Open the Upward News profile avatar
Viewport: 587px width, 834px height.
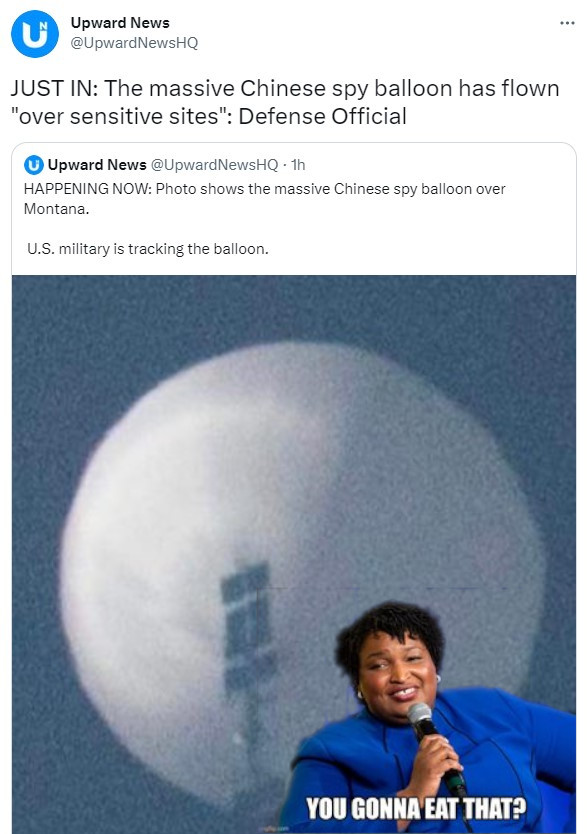(x=35, y=34)
